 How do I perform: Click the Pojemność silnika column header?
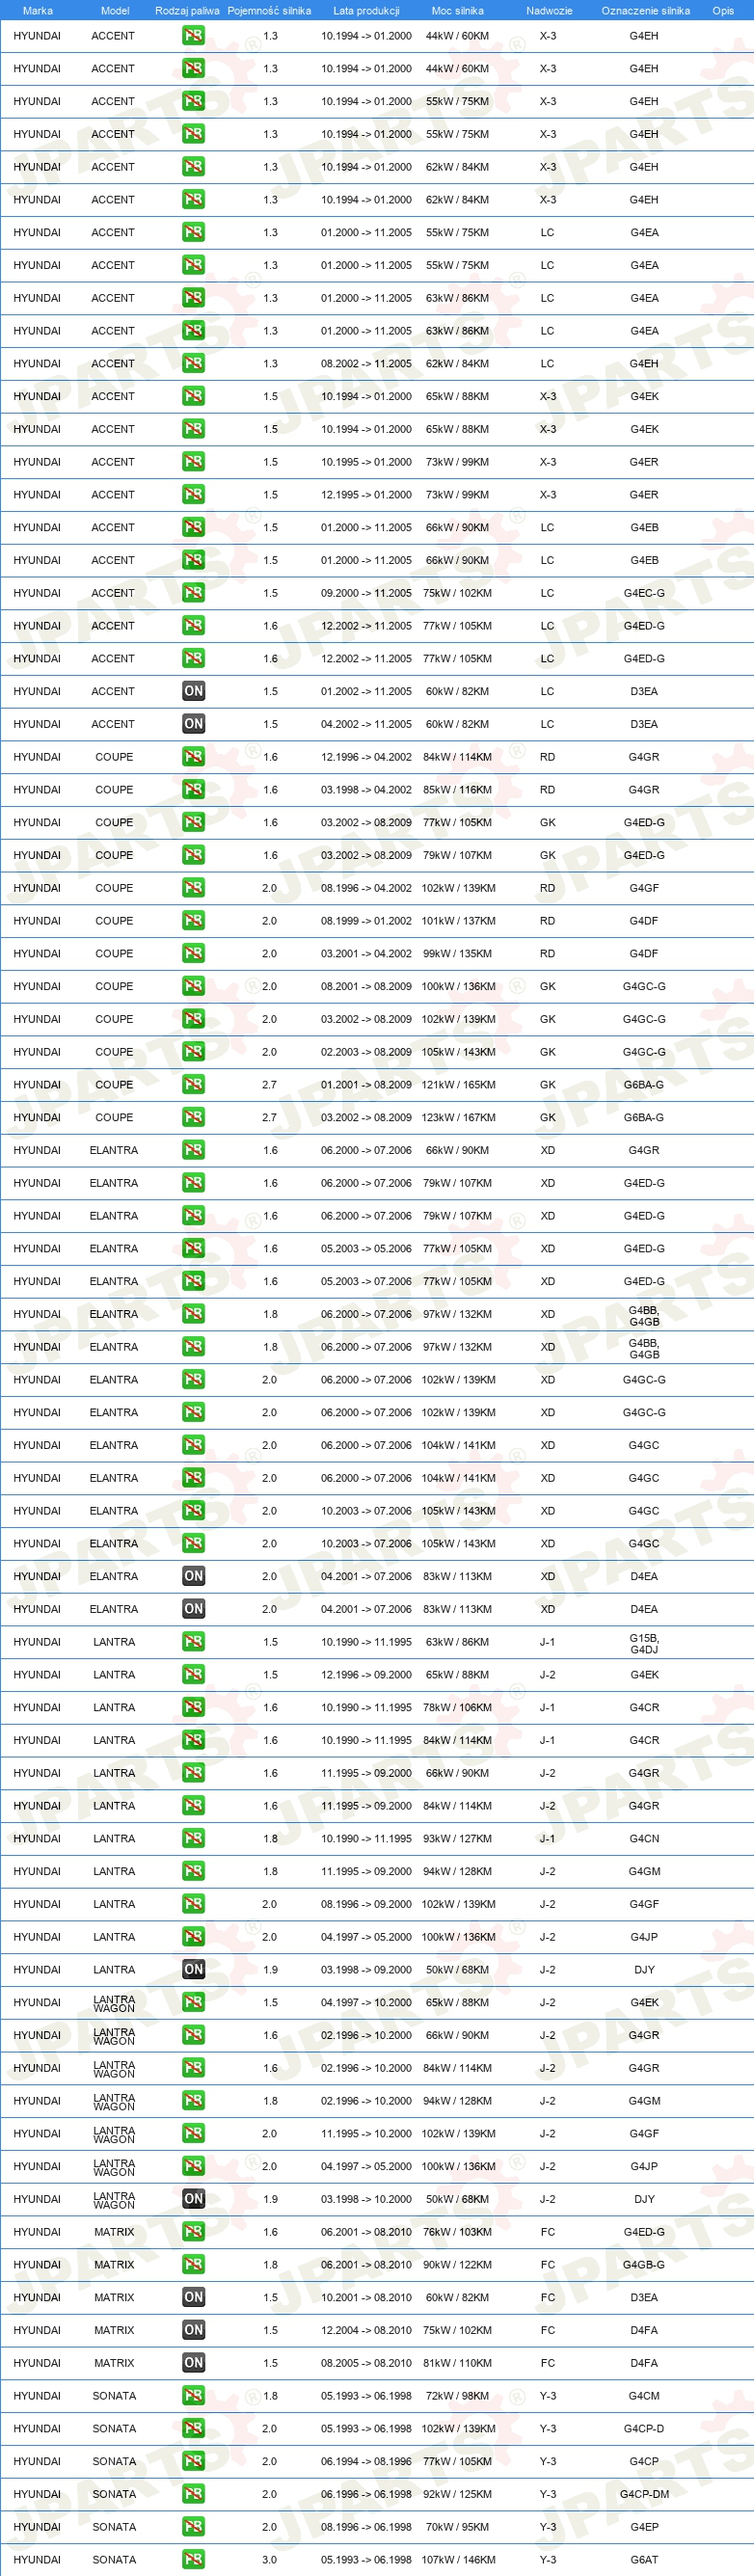click(269, 11)
